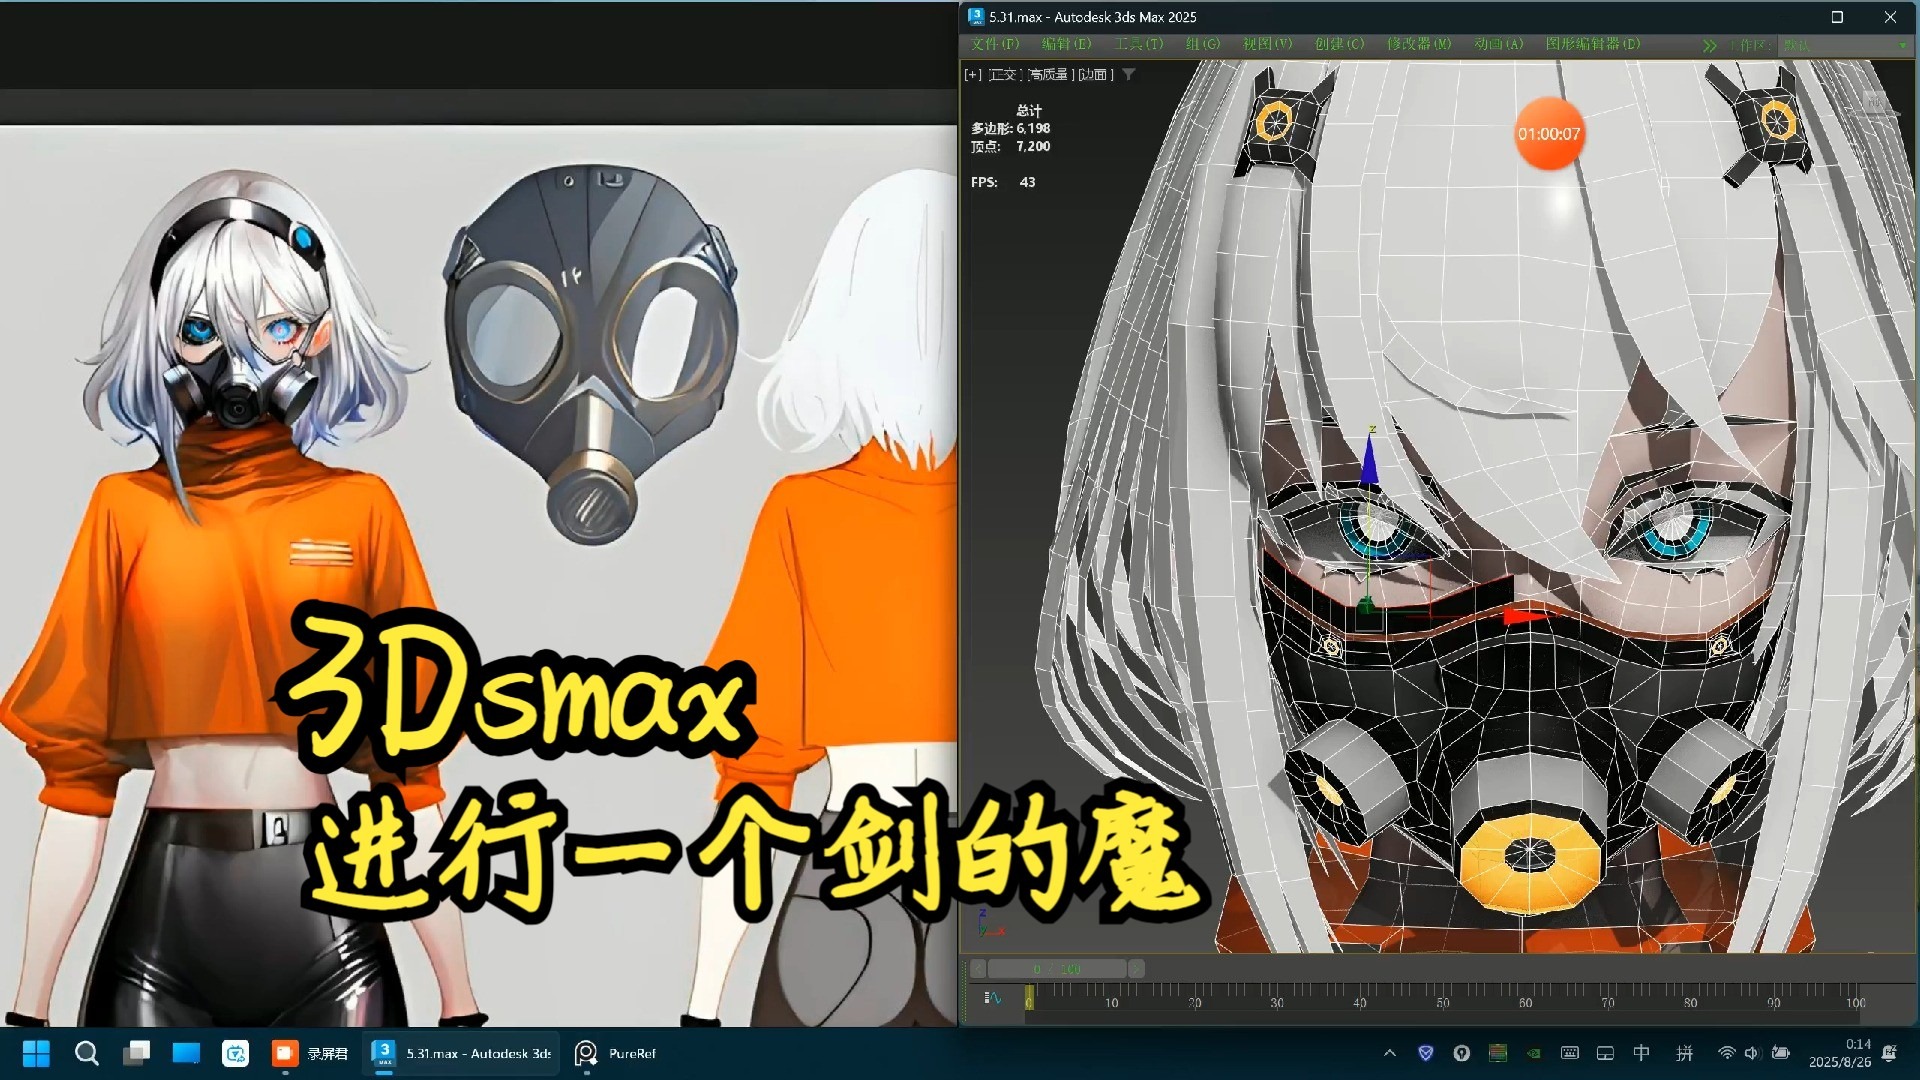Click the 拼 pinyin IME indicator
Image resolution: width=1920 pixels, height=1080 pixels.
pos(1685,1053)
